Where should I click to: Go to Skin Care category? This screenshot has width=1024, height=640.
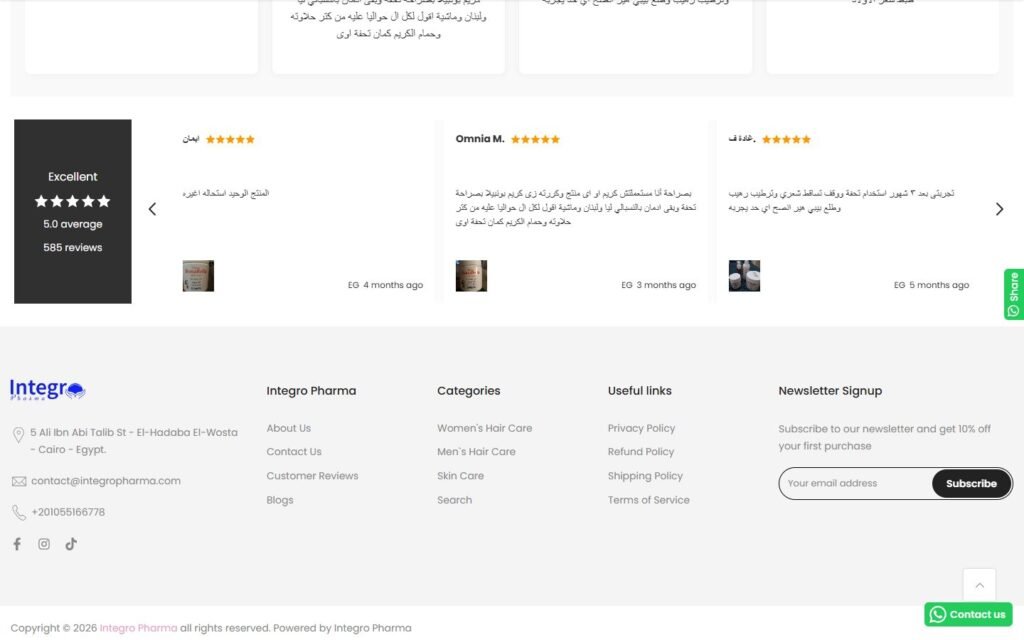[x=460, y=476]
